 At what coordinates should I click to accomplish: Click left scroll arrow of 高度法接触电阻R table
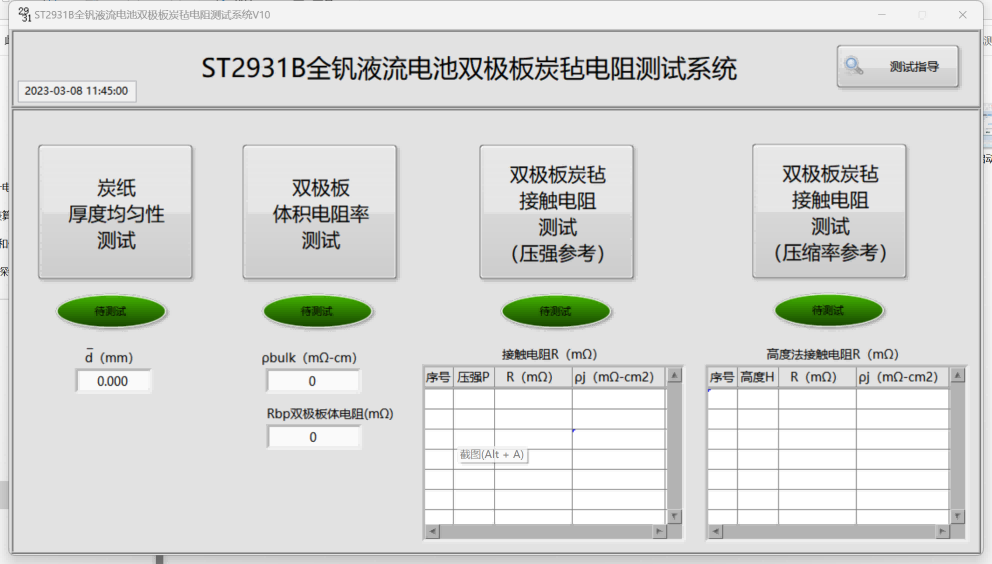point(716,532)
